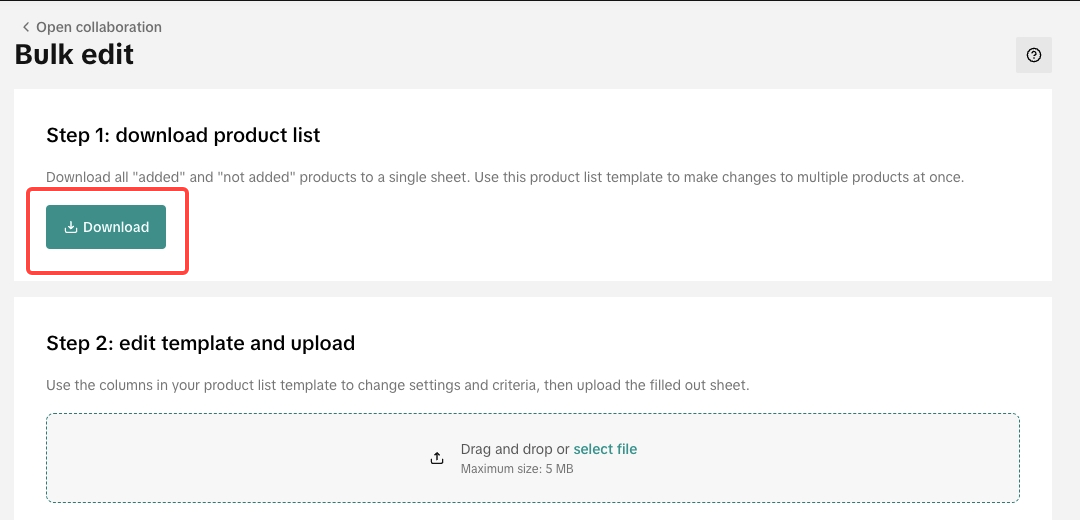Click the upload arrow icon in the drop zone
Screen dimensions: 1080x520
pos(437,458)
